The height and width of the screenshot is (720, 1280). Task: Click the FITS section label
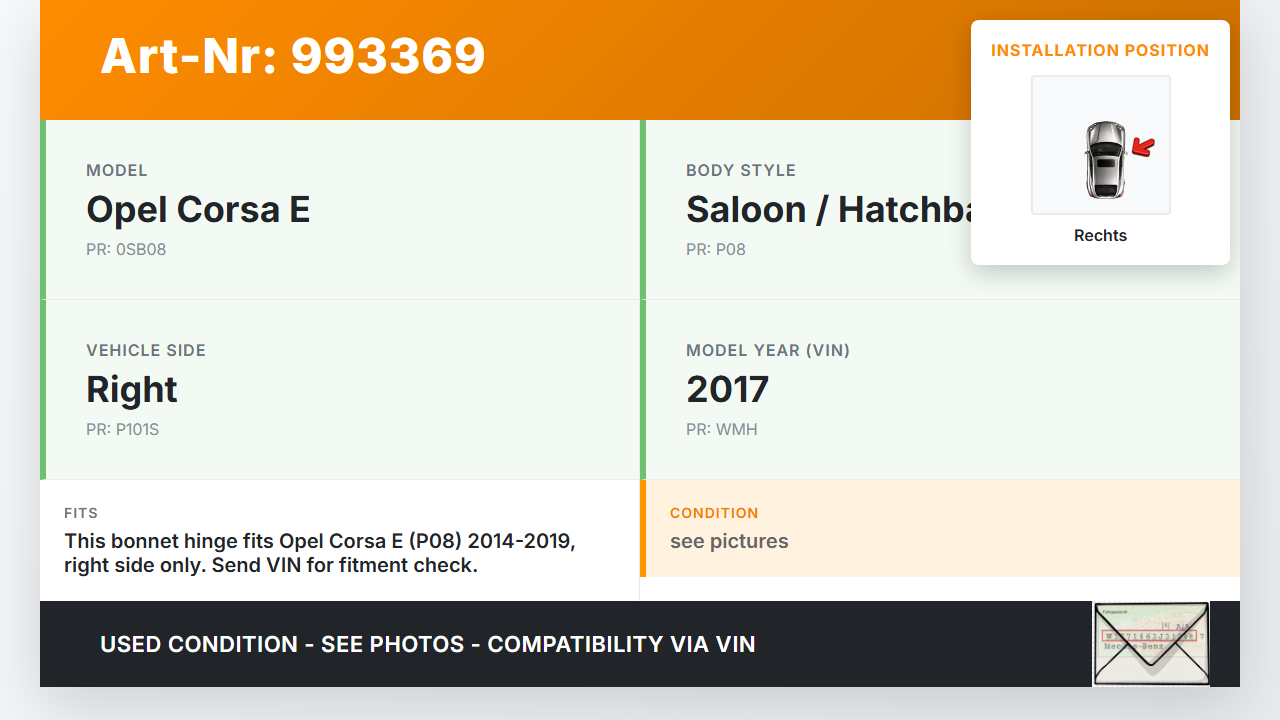coord(81,513)
